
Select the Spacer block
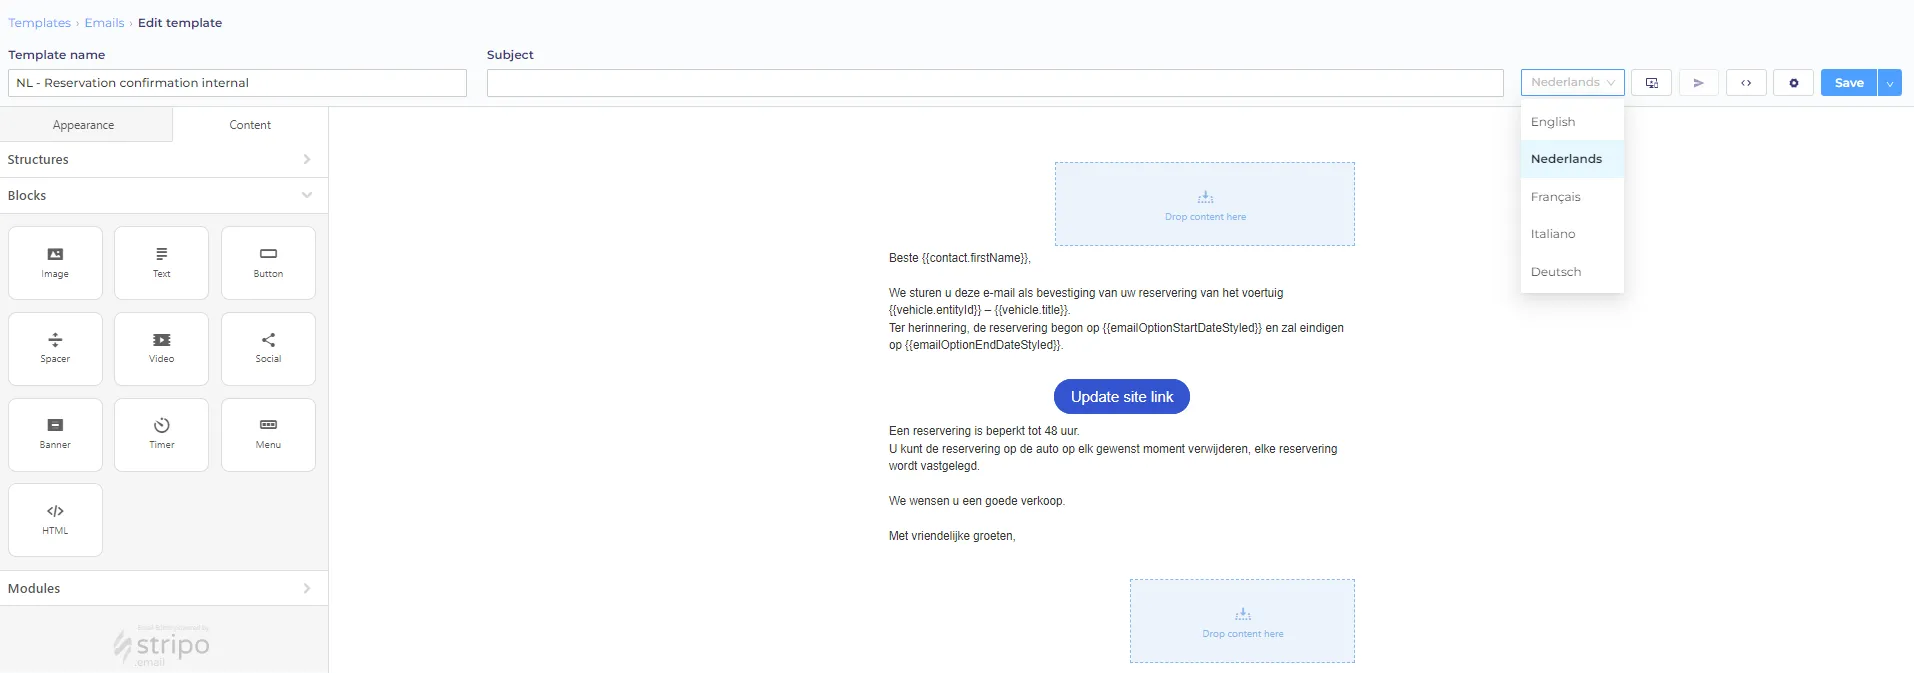tap(55, 349)
